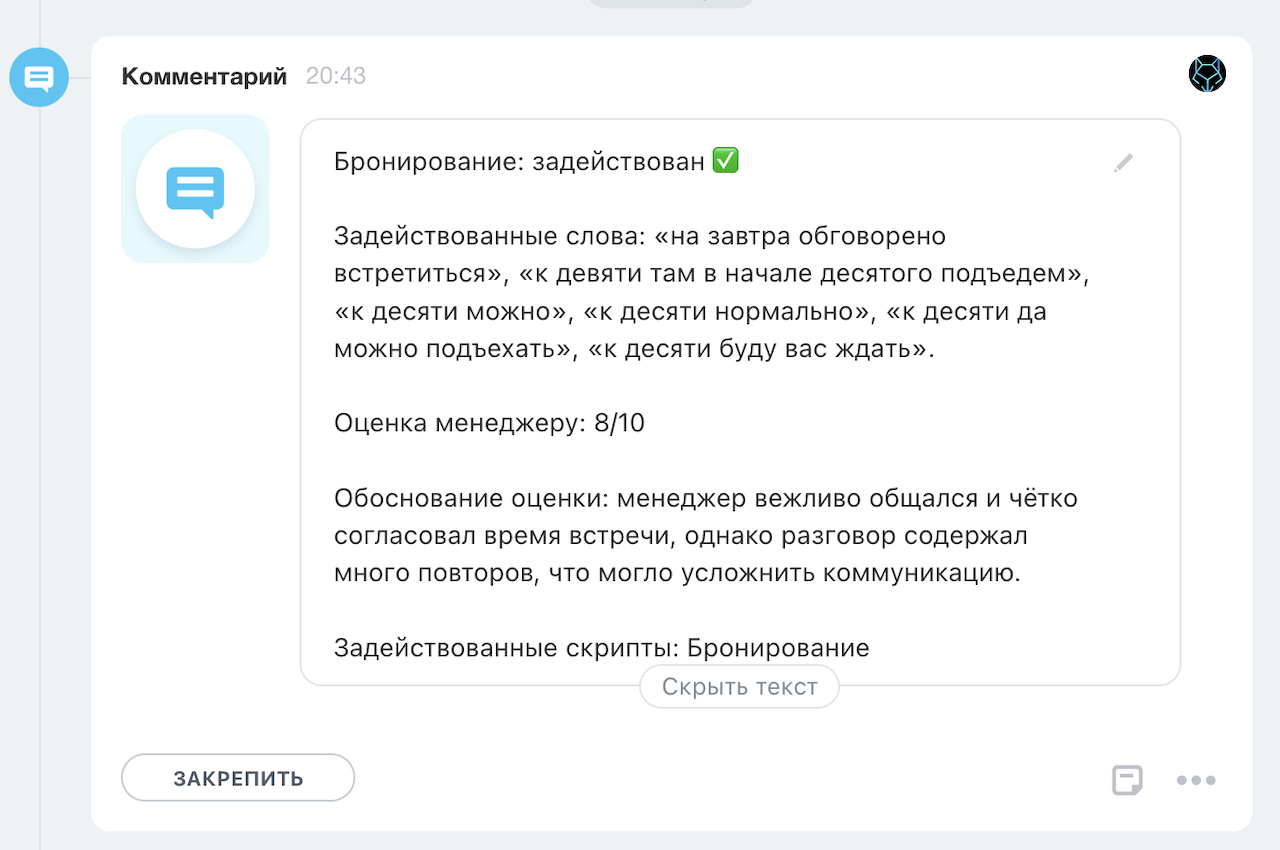This screenshot has width=1280, height=850.
Task: Click the quote «к десяти буду вас ждать»
Action: pos(760,349)
